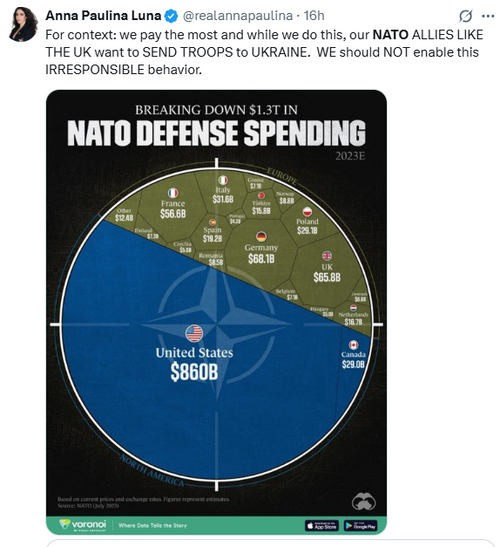
Task: Click the Anna Paulina Luna display name
Action: [x=103, y=16]
